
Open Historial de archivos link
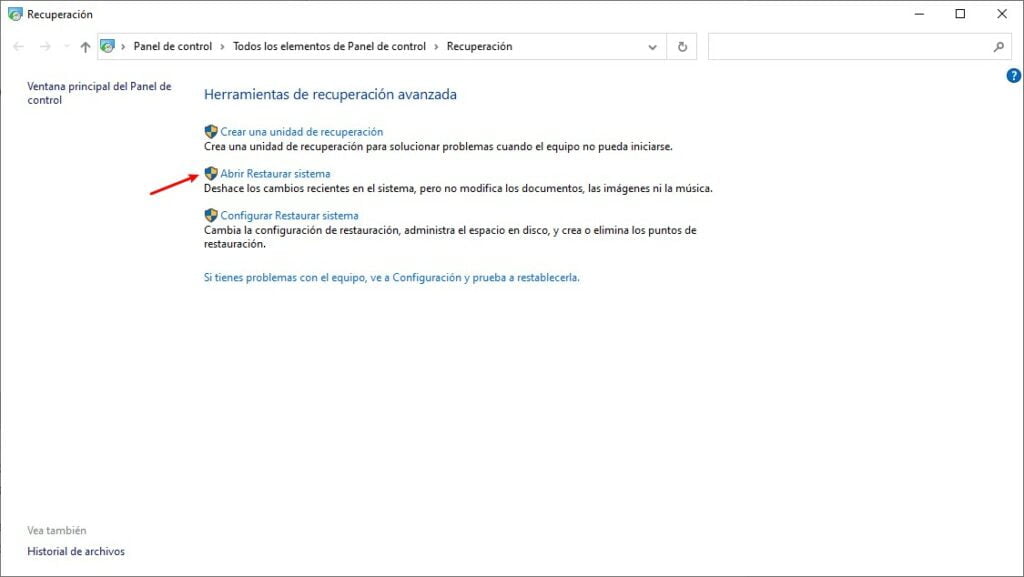coord(76,552)
